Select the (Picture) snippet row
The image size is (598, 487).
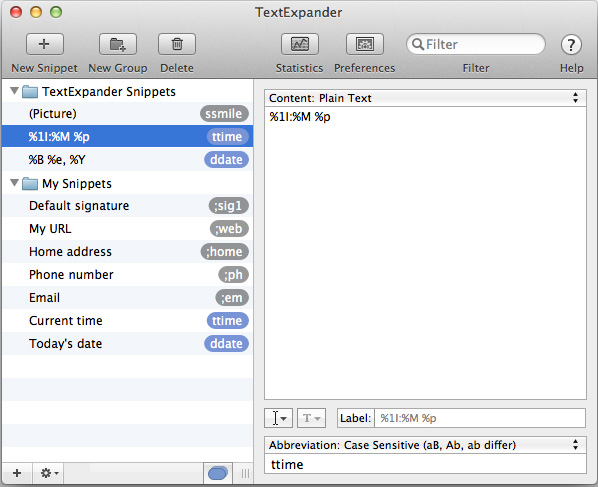(127, 114)
